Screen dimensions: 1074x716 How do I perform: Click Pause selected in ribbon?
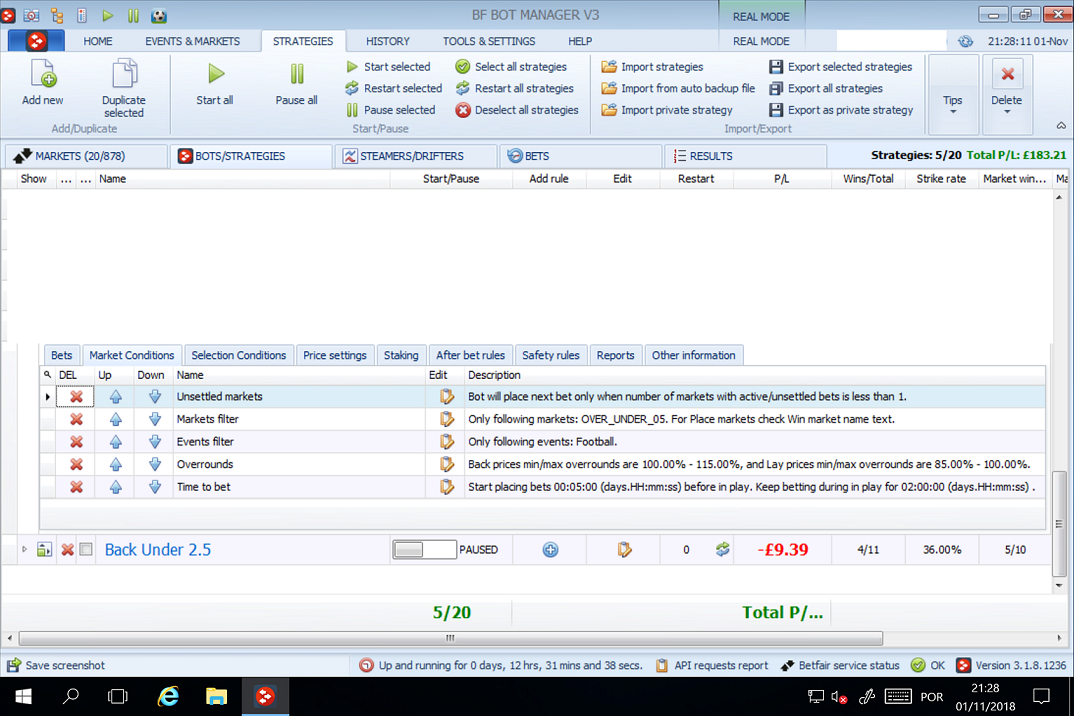tap(390, 110)
